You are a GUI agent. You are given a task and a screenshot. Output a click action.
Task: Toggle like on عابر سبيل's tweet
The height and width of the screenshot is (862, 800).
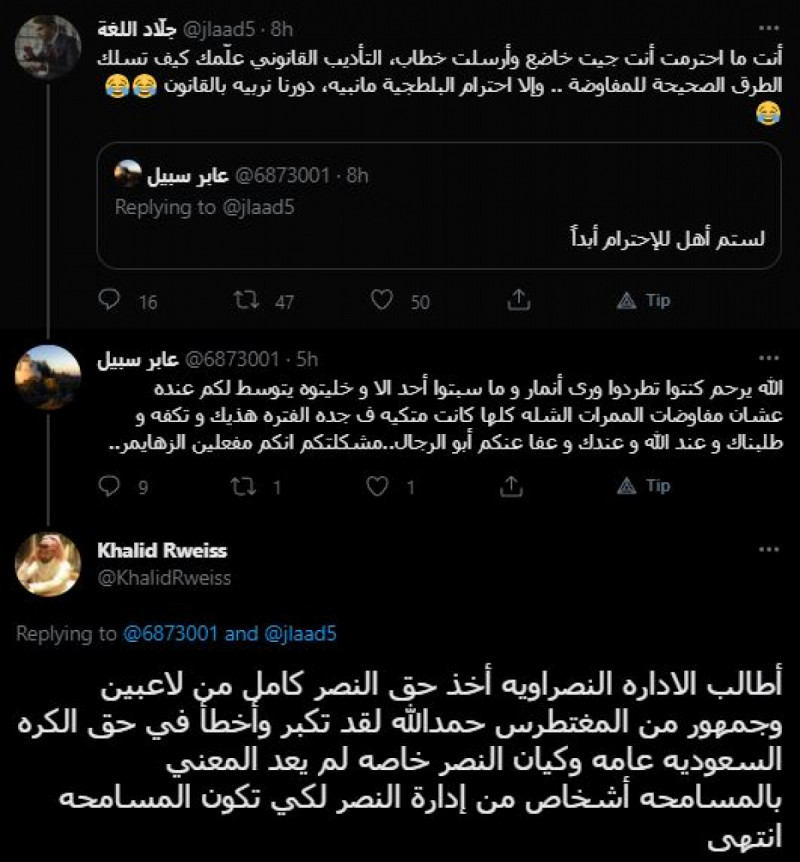tap(381, 486)
